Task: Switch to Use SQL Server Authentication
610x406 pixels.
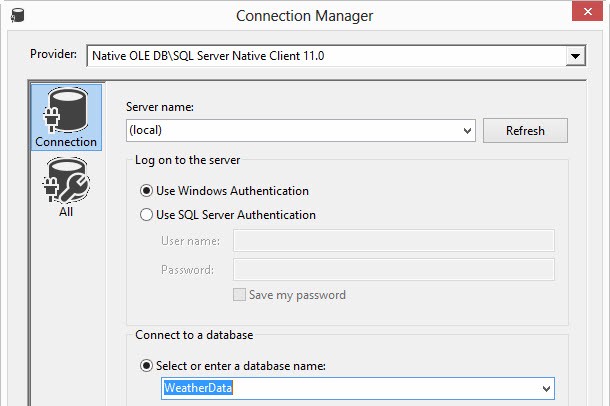Action: (x=147, y=214)
